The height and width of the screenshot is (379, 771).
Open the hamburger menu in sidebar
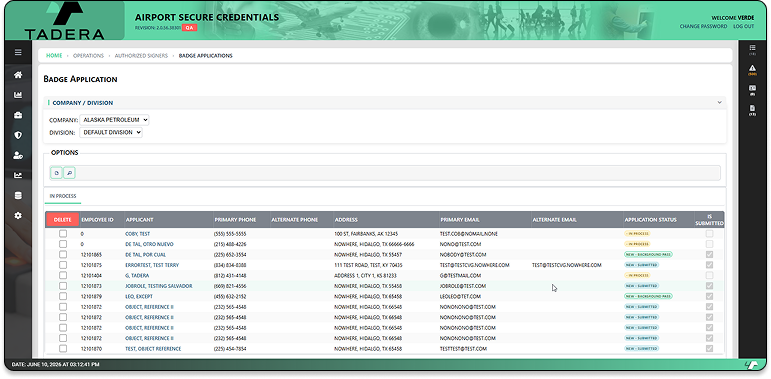18,52
